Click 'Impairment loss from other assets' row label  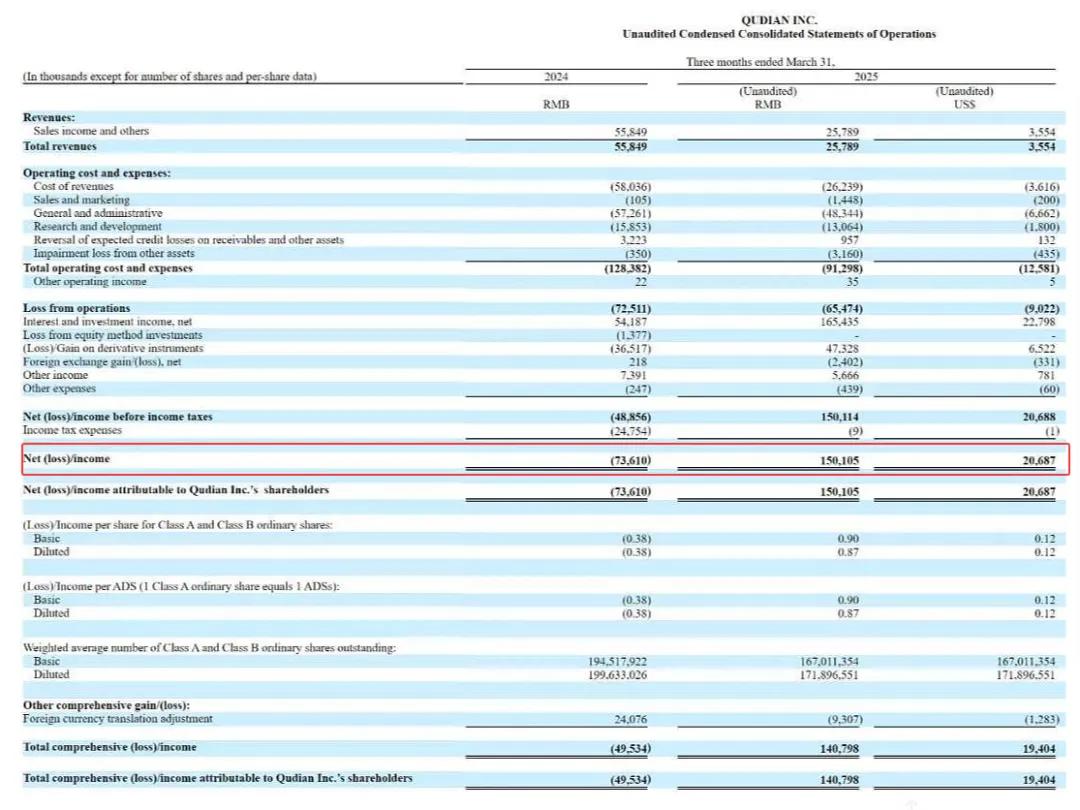click(114, 253)
